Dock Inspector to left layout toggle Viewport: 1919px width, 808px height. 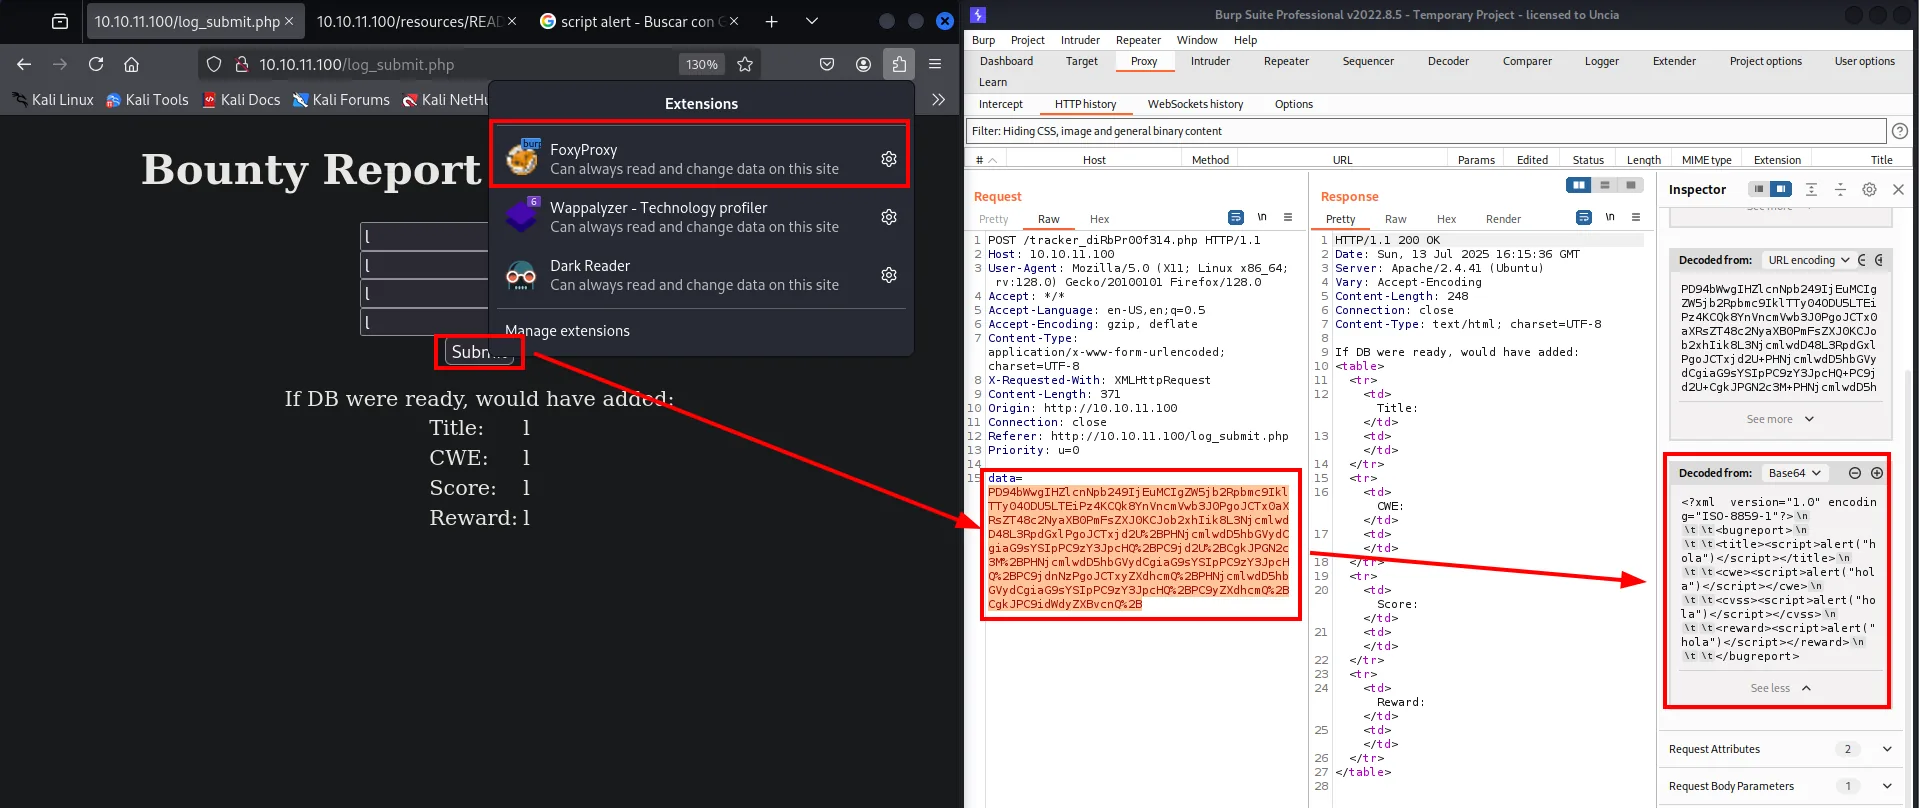point(1758,189)
